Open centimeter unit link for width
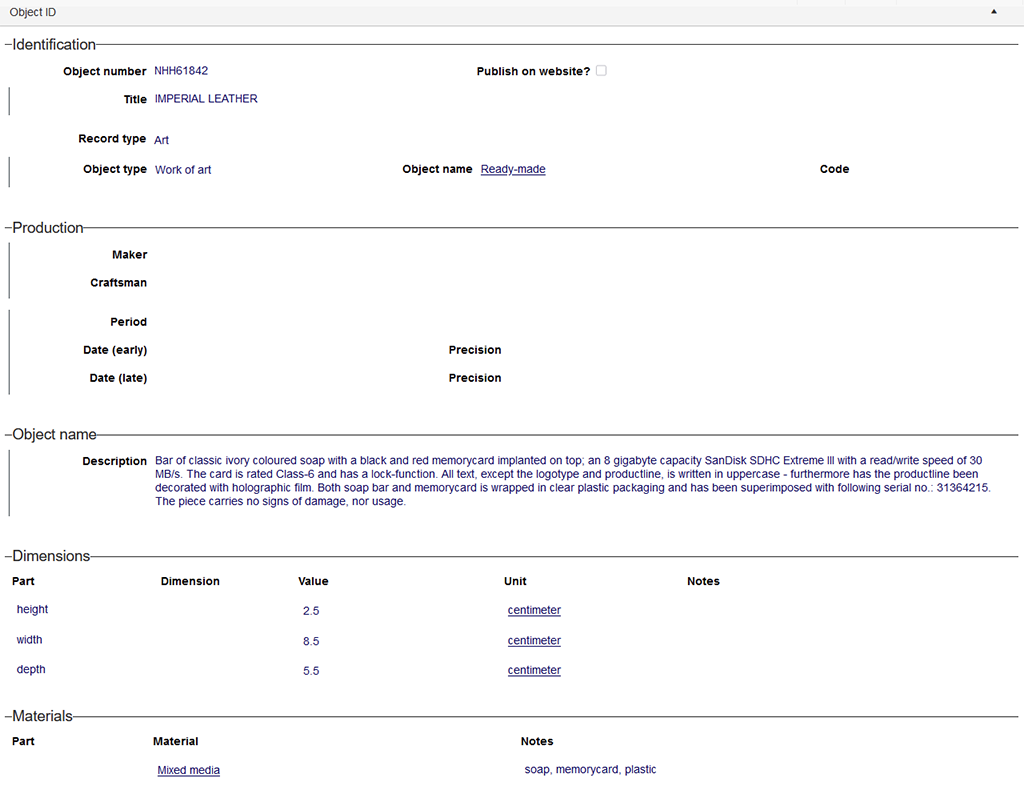This screenshot has width=1024, height=794. click(534, 640)
